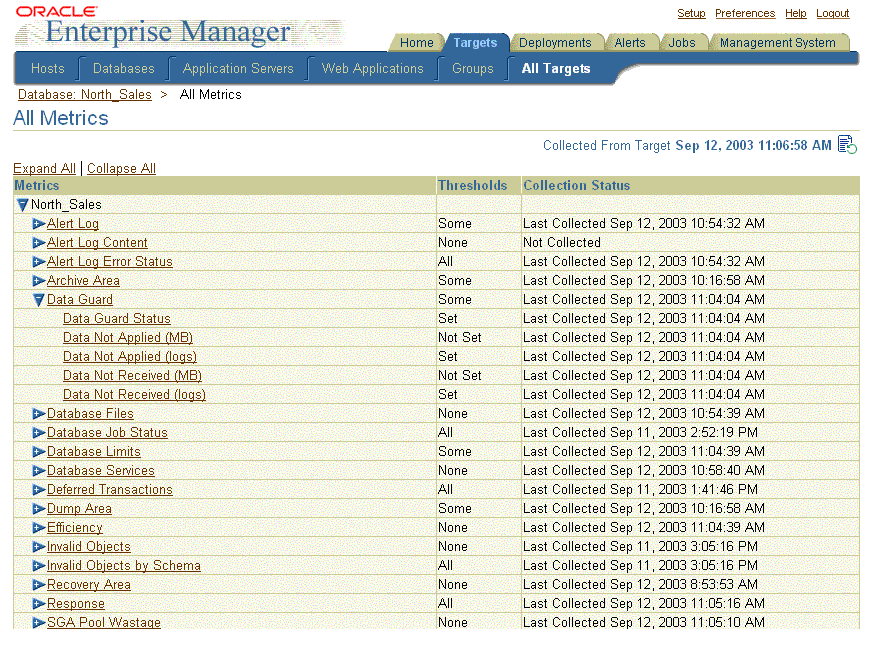
Task: Select the Hosts subtab
Action: click(47, 69)
